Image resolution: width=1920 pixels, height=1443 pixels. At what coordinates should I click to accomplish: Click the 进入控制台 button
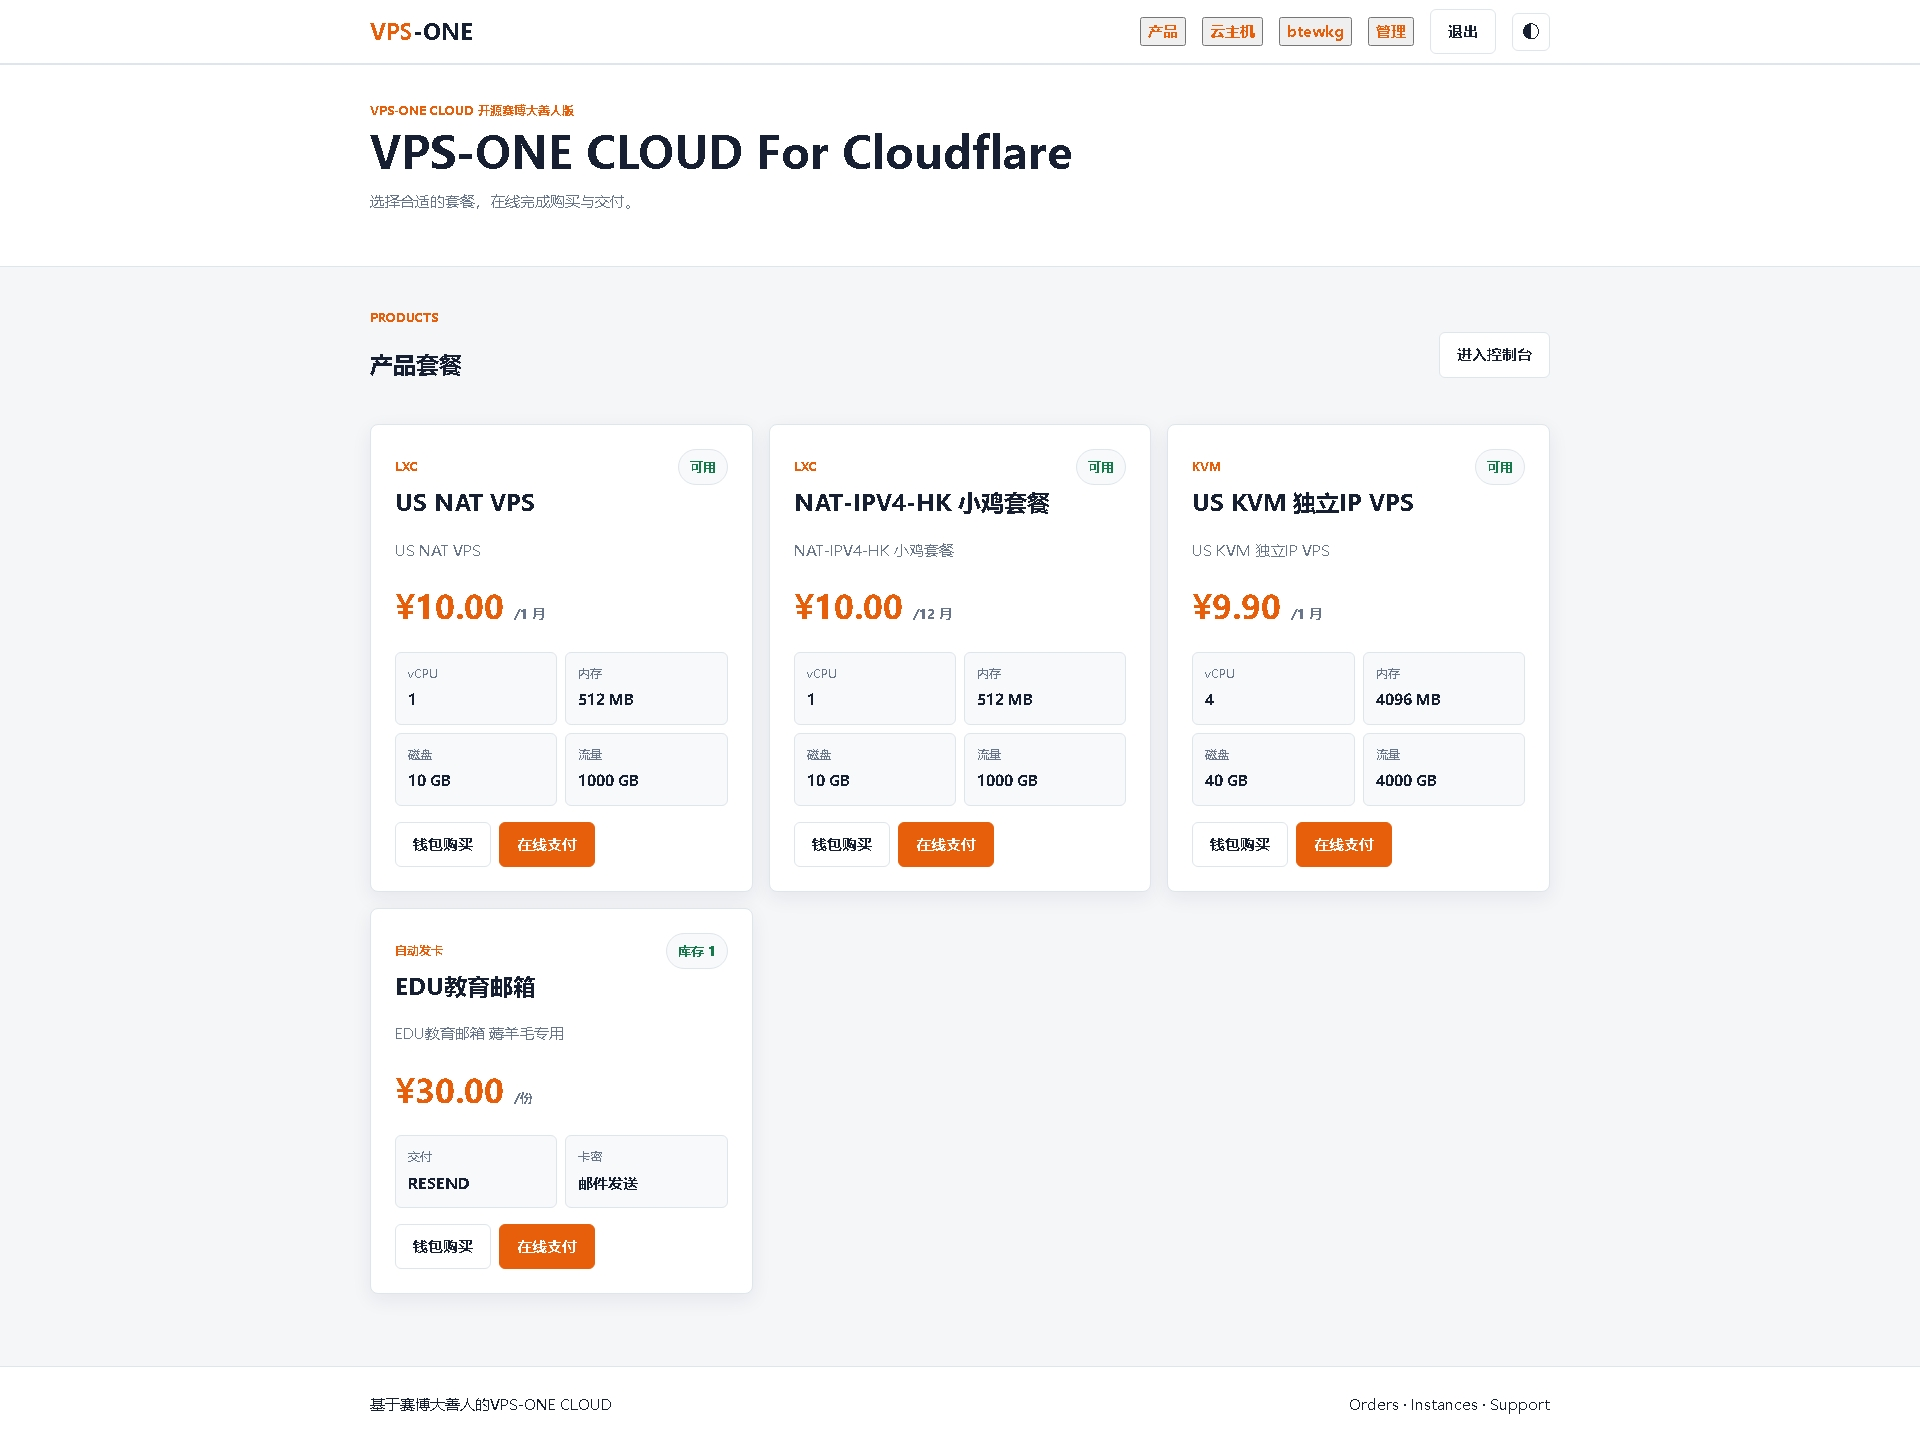tap(1494, 355)
